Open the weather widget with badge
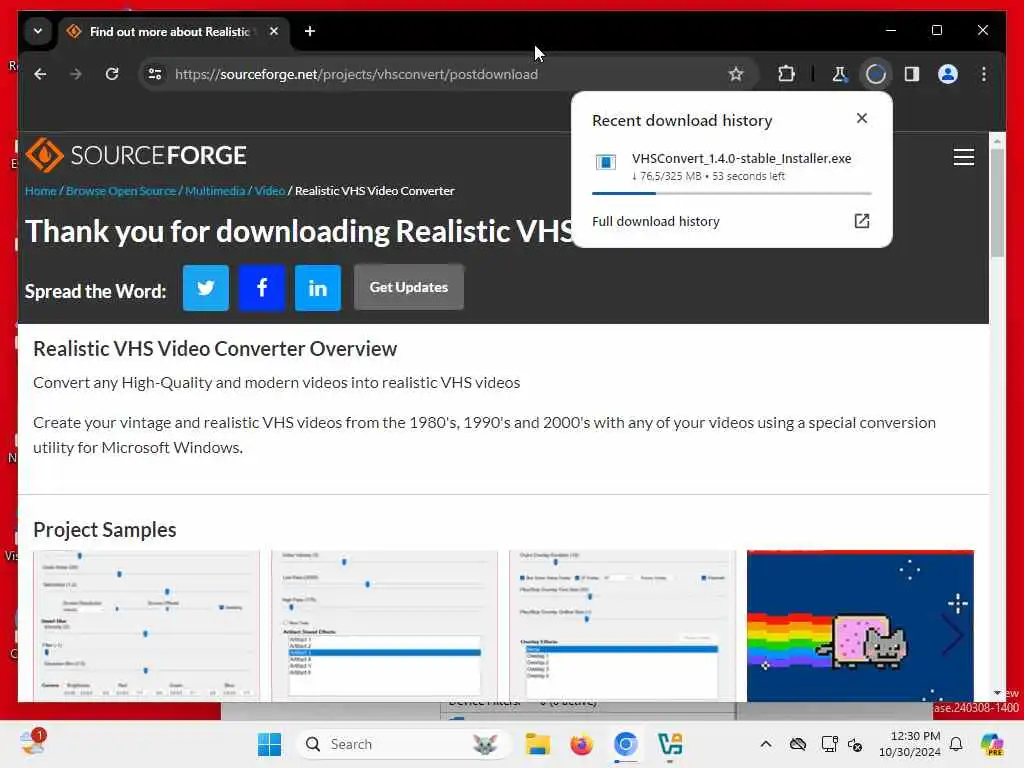The width and height of the screenshot is (1024, 768). (33, 743)
